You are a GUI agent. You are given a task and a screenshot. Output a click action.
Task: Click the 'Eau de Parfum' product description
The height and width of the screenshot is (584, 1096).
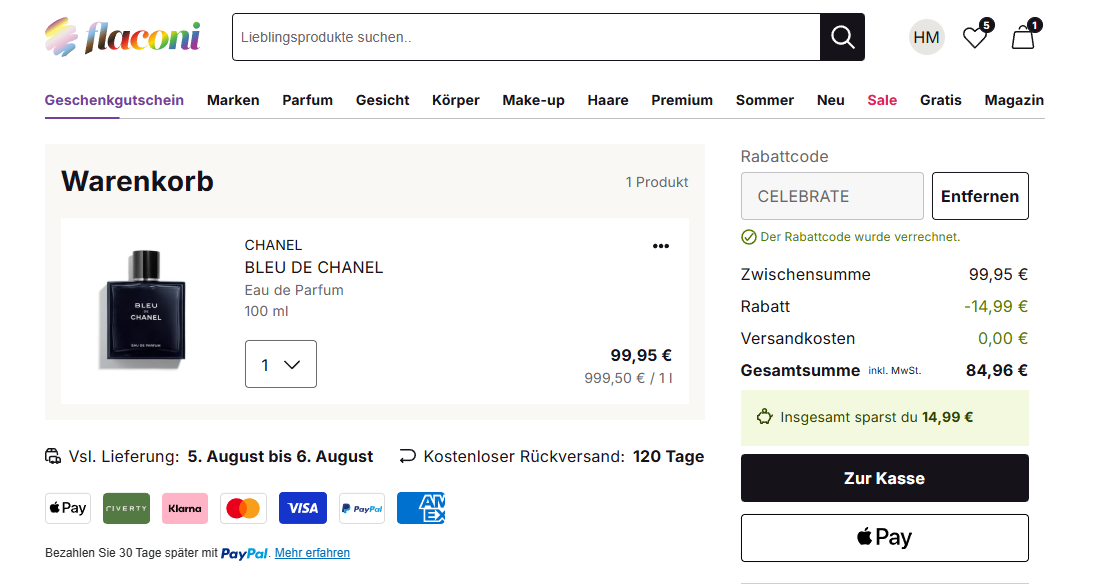(294, 290)
